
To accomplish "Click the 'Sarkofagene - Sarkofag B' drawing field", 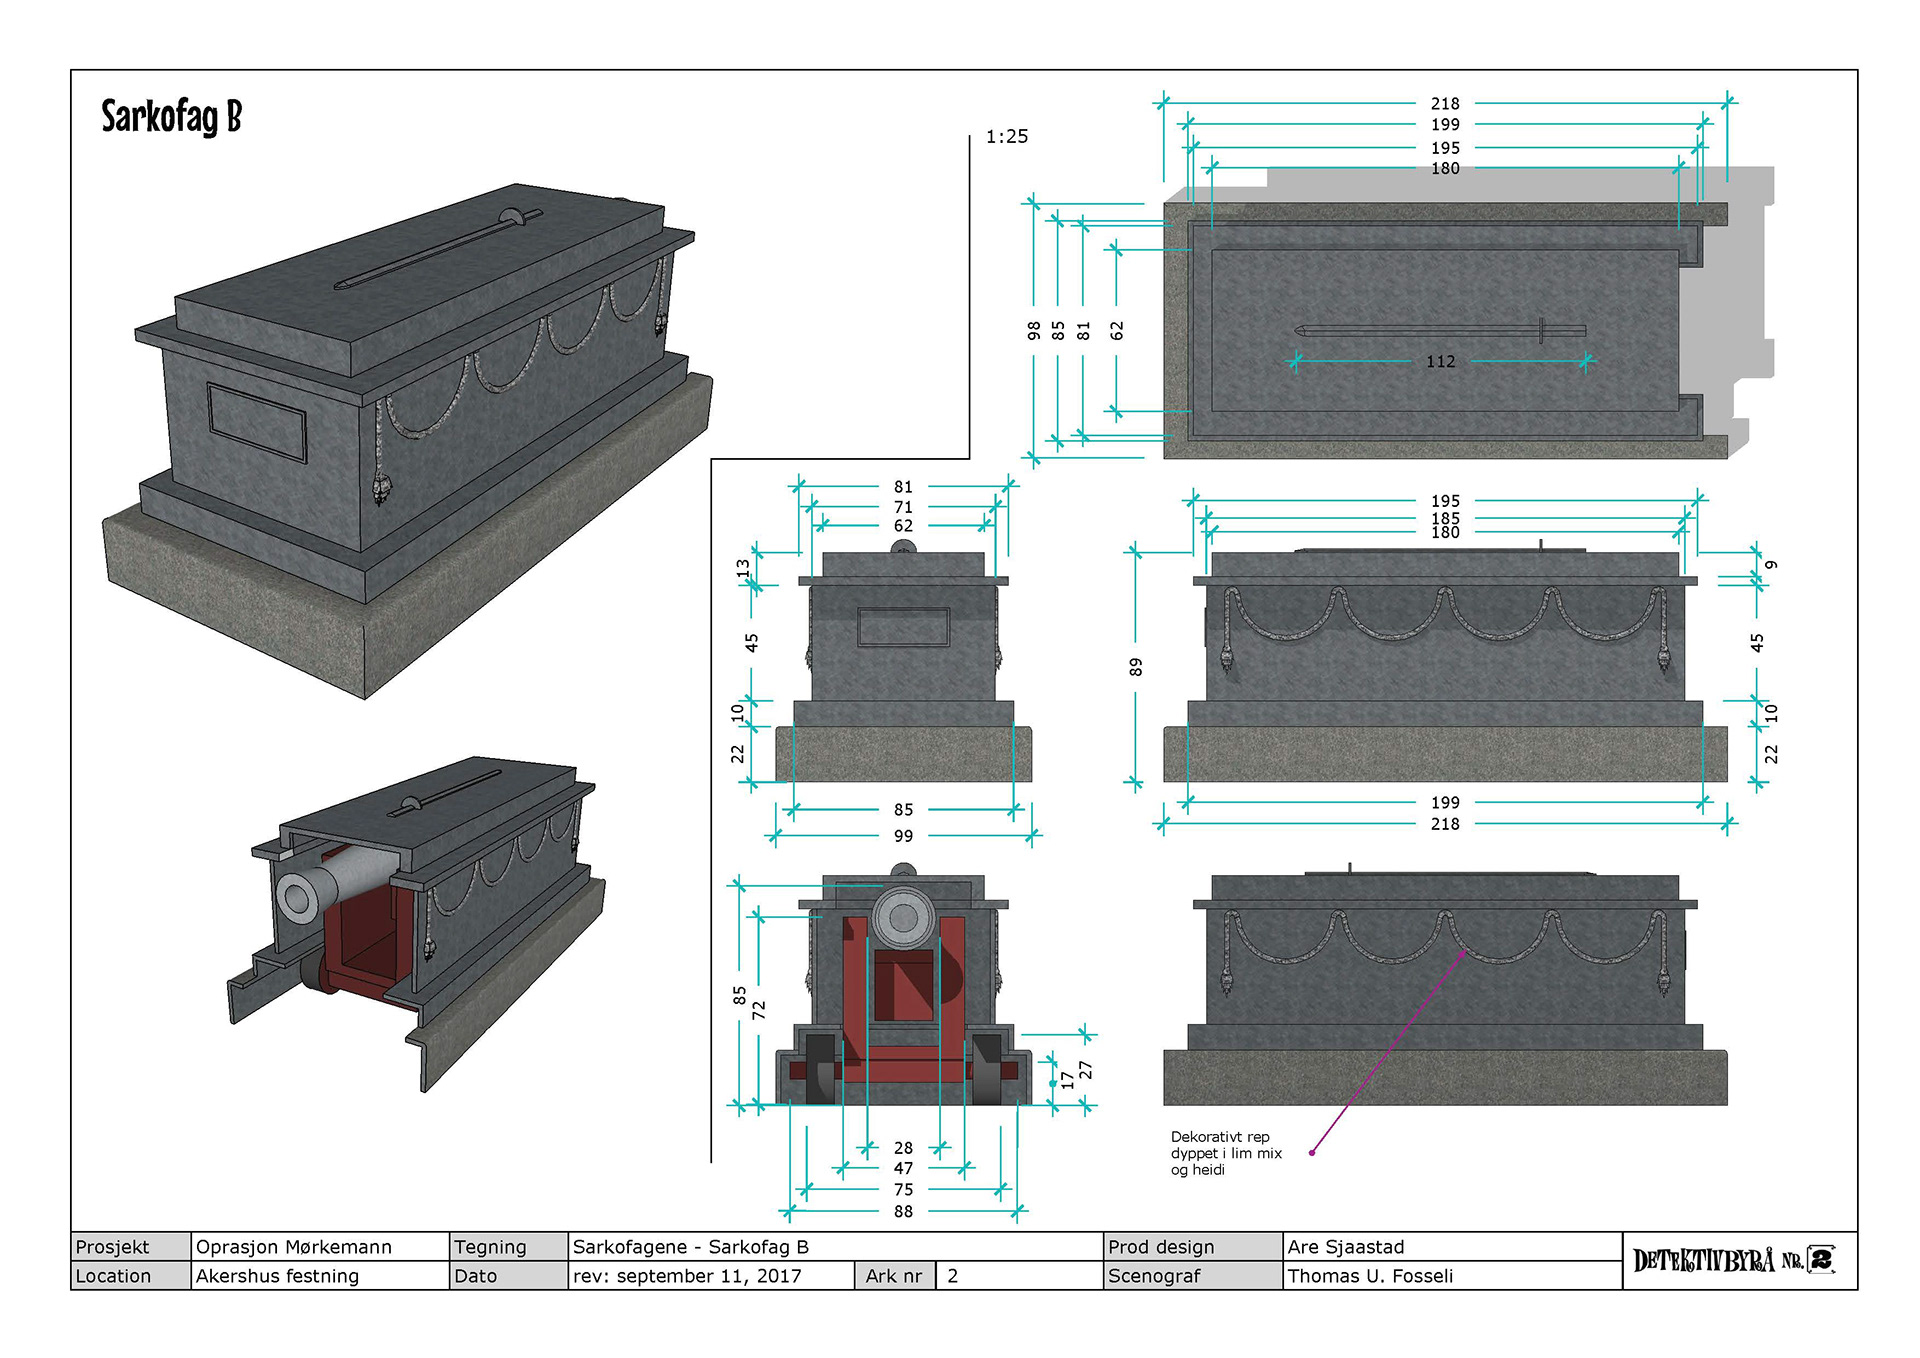I will coord(690,1247).
